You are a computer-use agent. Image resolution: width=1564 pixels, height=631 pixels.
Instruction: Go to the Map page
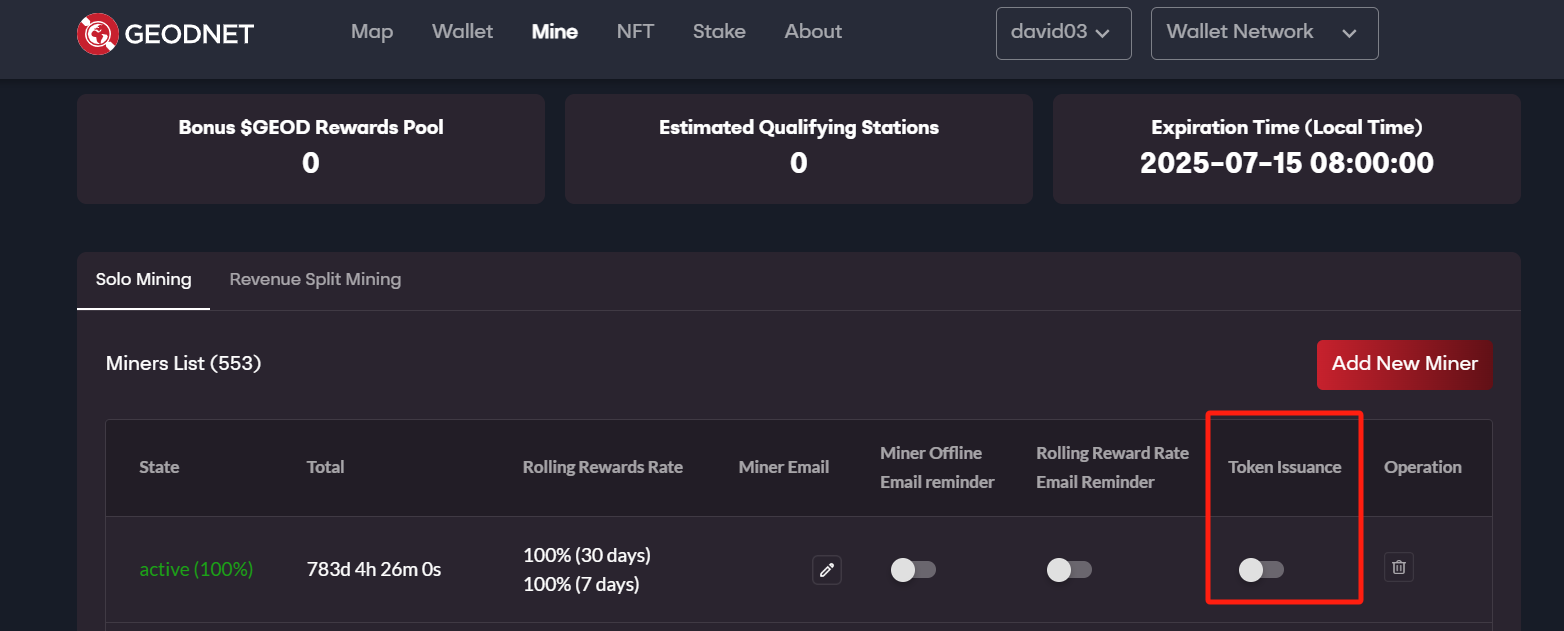pos(372,32)
